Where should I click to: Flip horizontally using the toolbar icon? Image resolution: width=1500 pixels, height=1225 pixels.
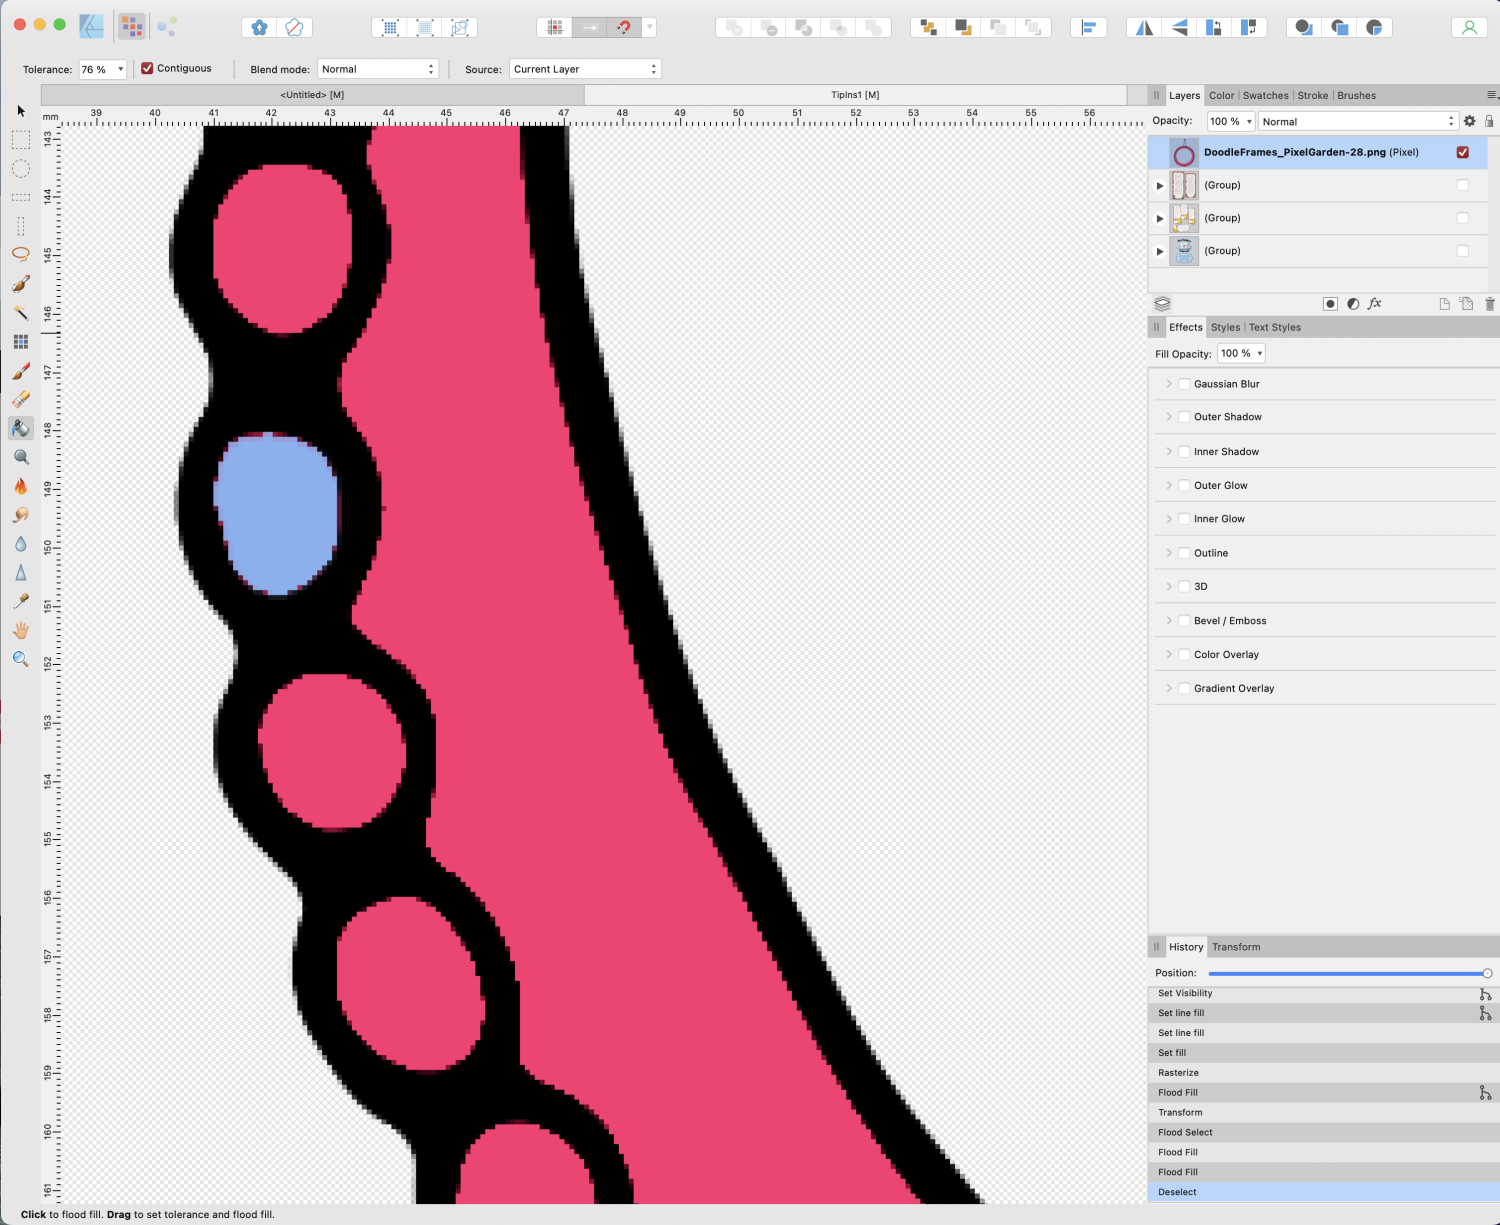click(x=1143, y=27)
